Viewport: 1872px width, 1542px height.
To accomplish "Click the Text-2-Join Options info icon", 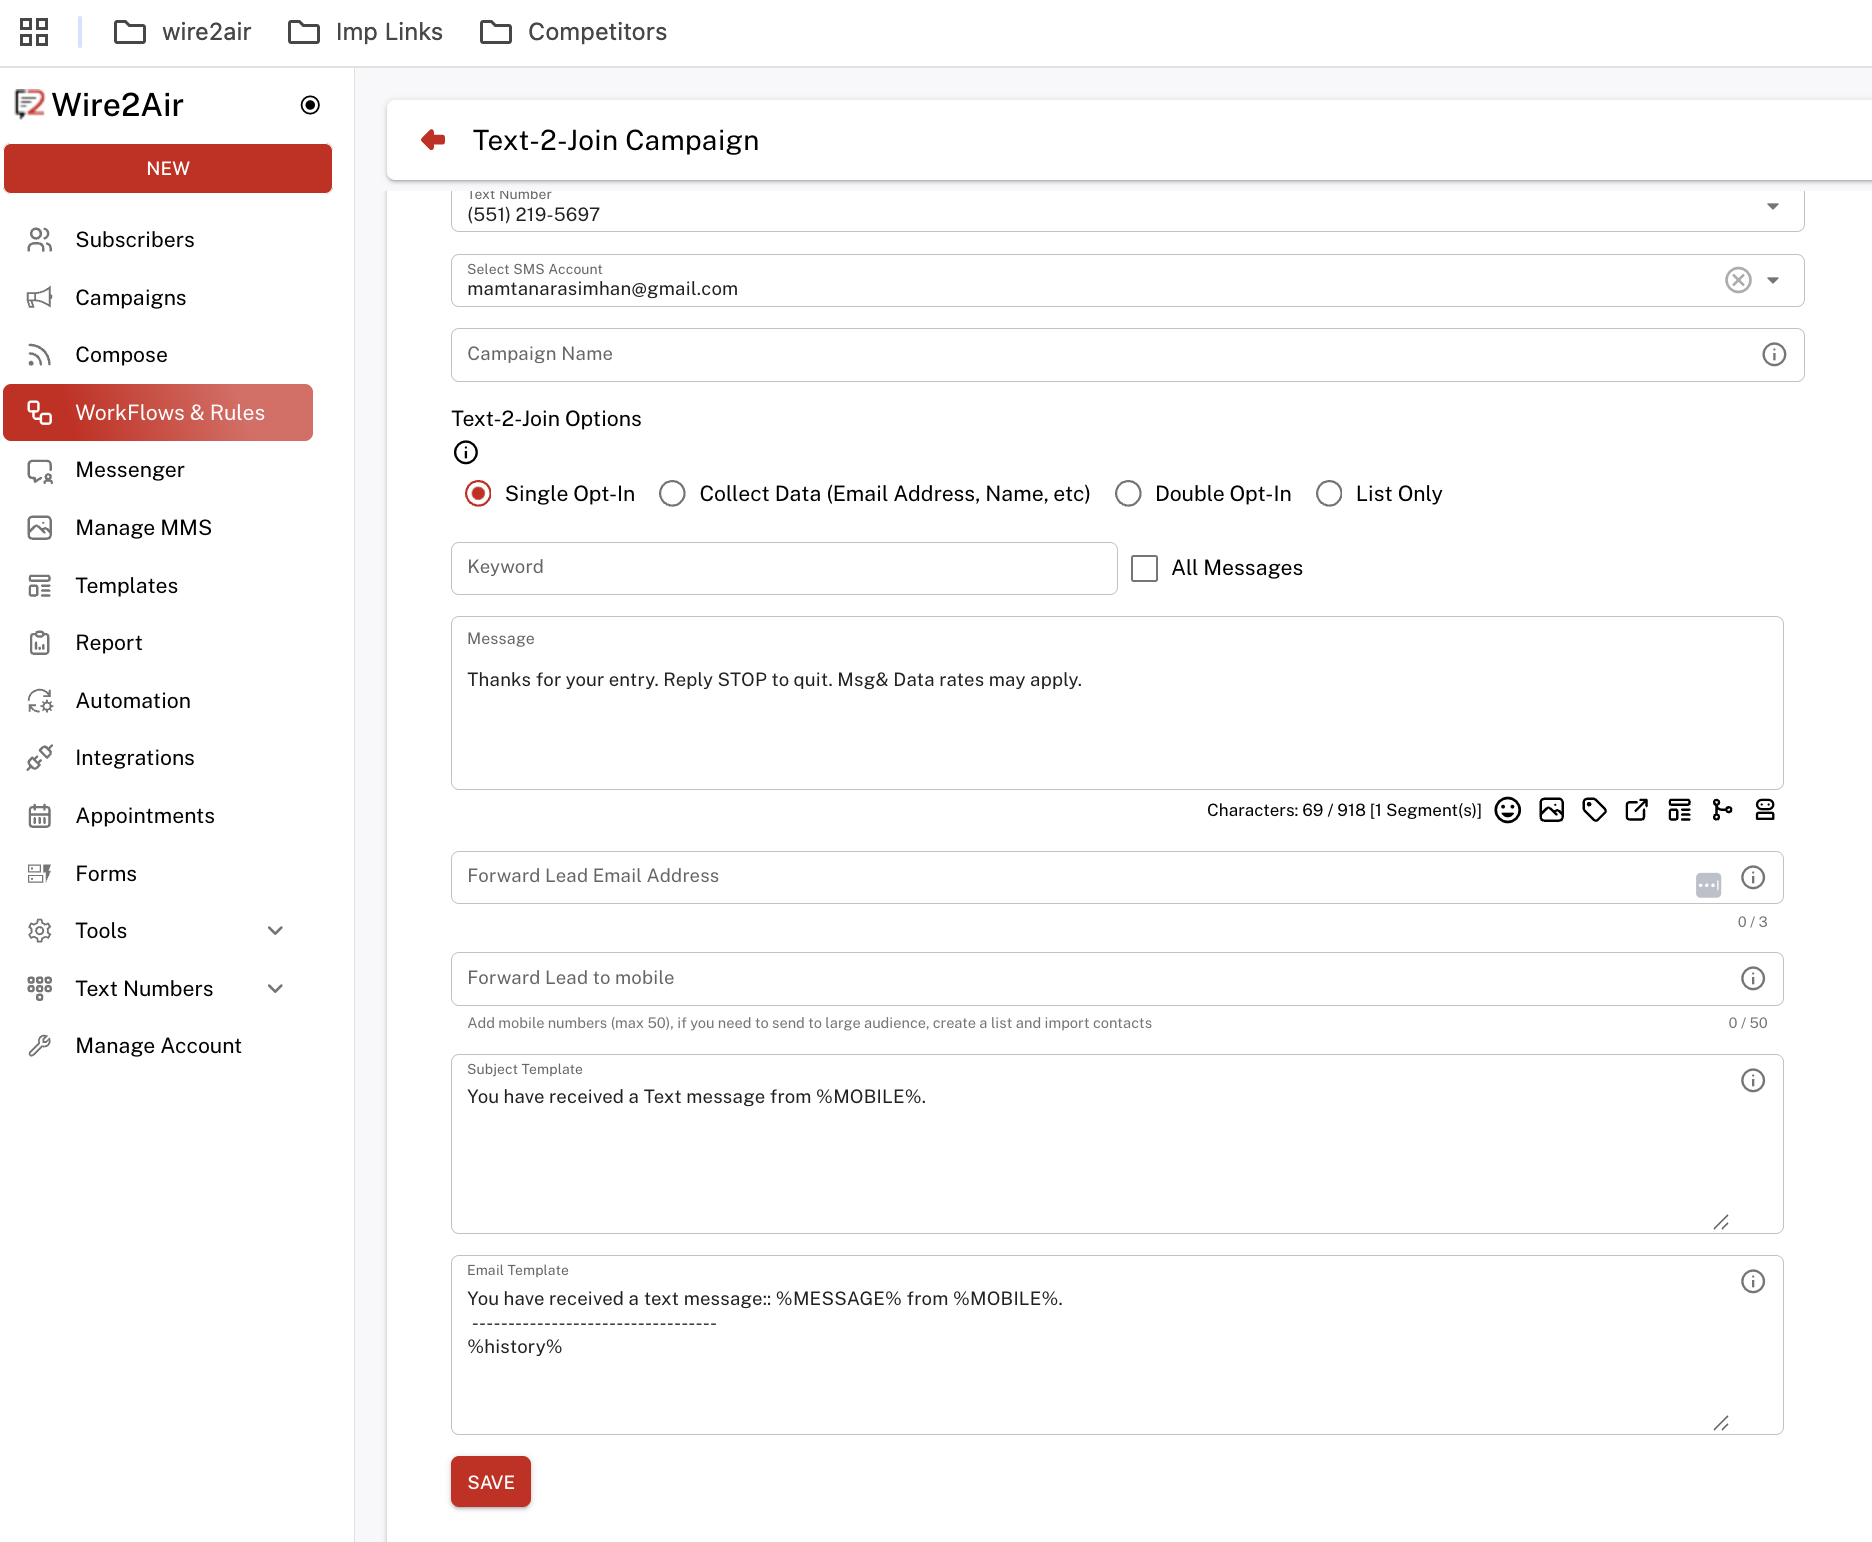I will click(466, 453).
